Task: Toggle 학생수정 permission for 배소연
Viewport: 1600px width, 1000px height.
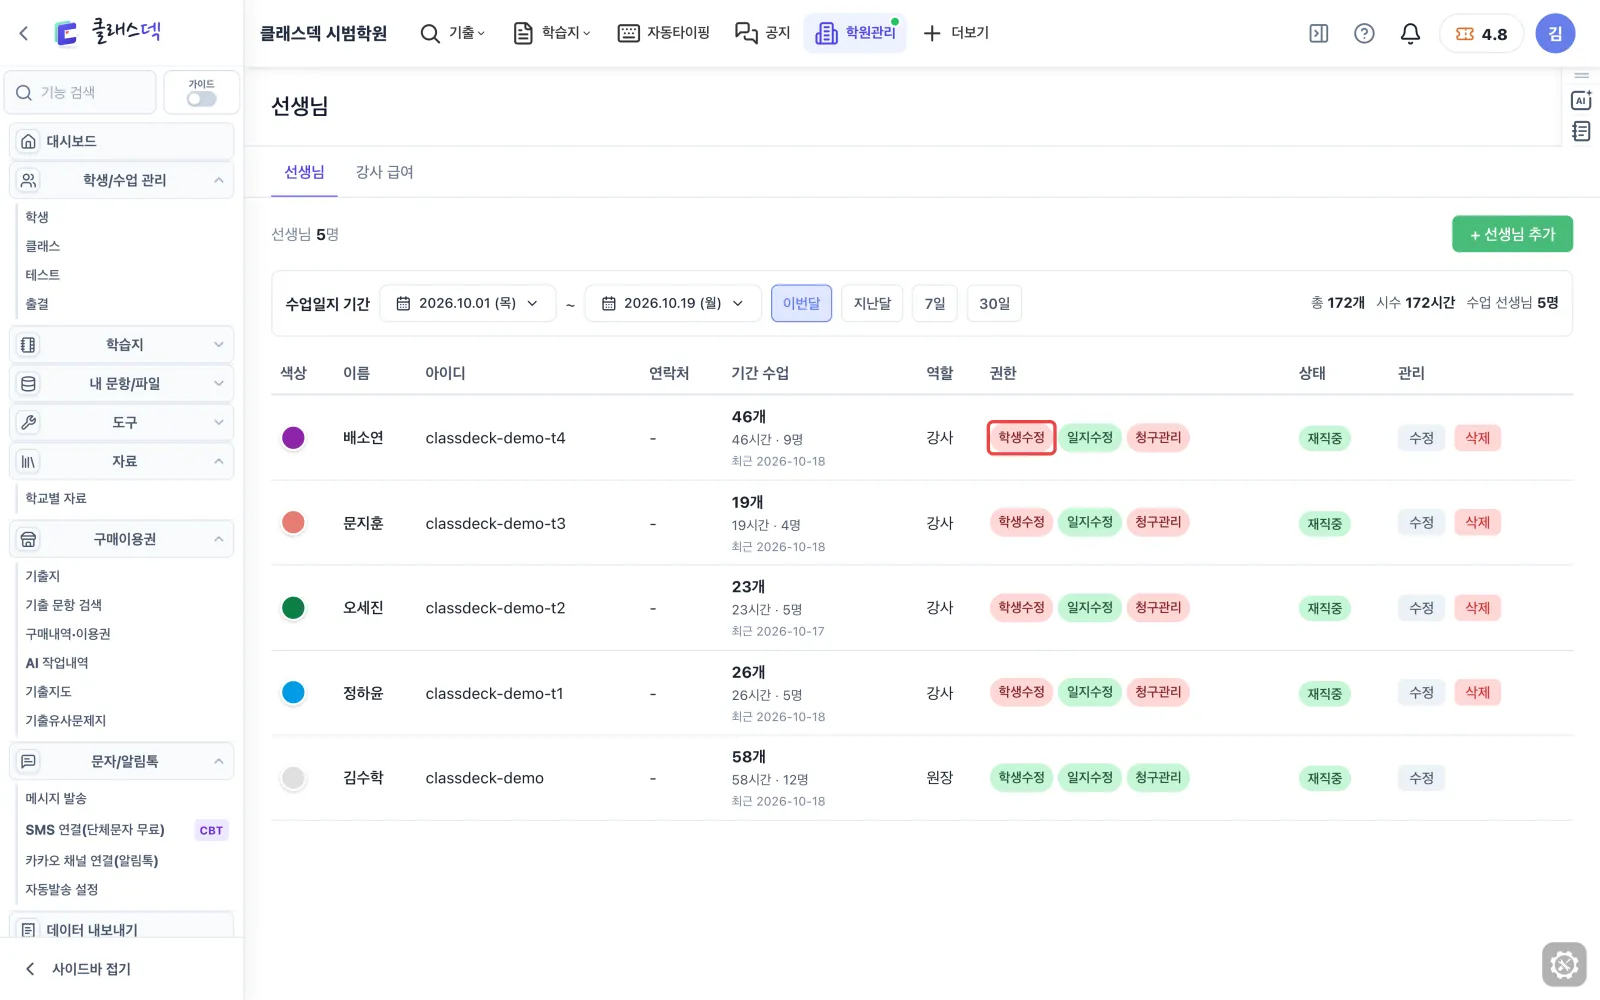Action: pos(1021,438)
